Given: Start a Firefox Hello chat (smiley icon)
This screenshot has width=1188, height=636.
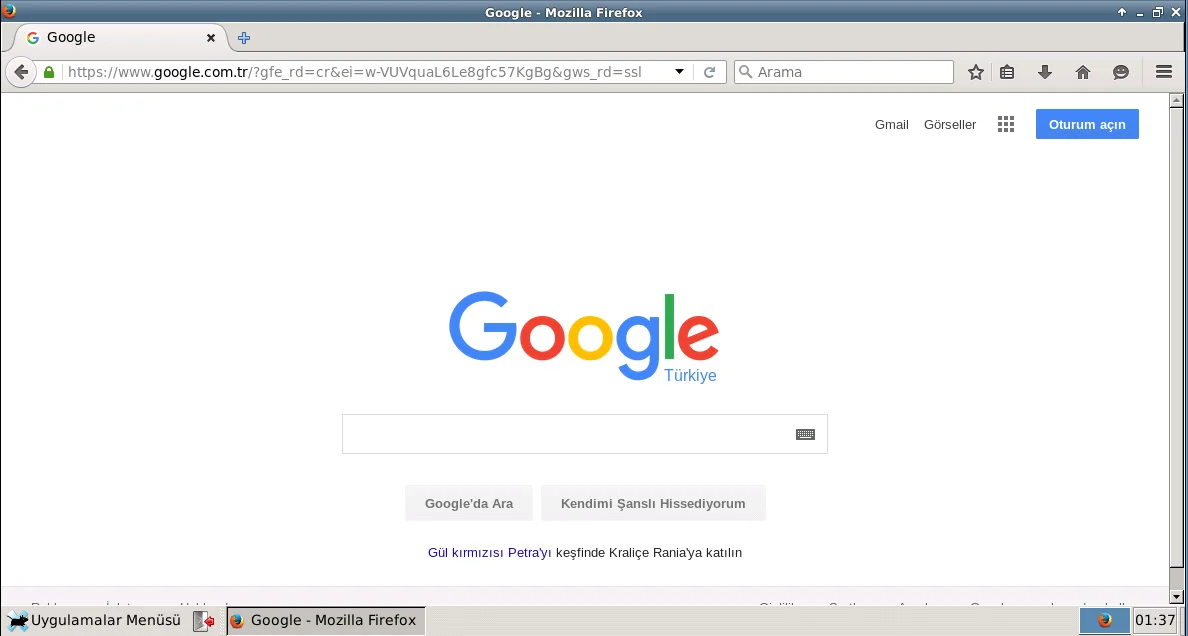Looking at the screenshot, I should [x=1120, y=72].
